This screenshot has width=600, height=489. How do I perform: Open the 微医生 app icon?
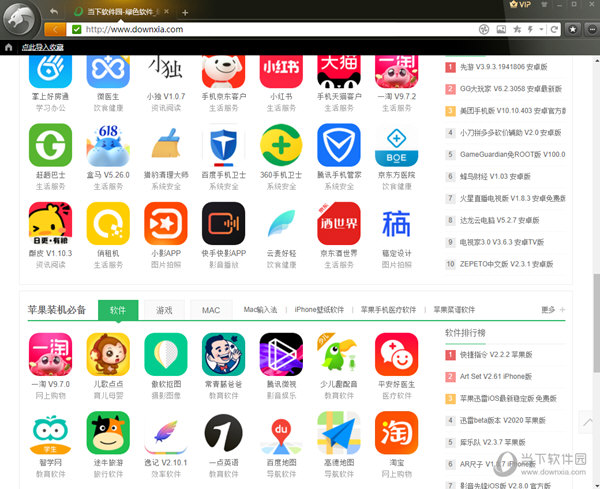[x=108, y=72]
